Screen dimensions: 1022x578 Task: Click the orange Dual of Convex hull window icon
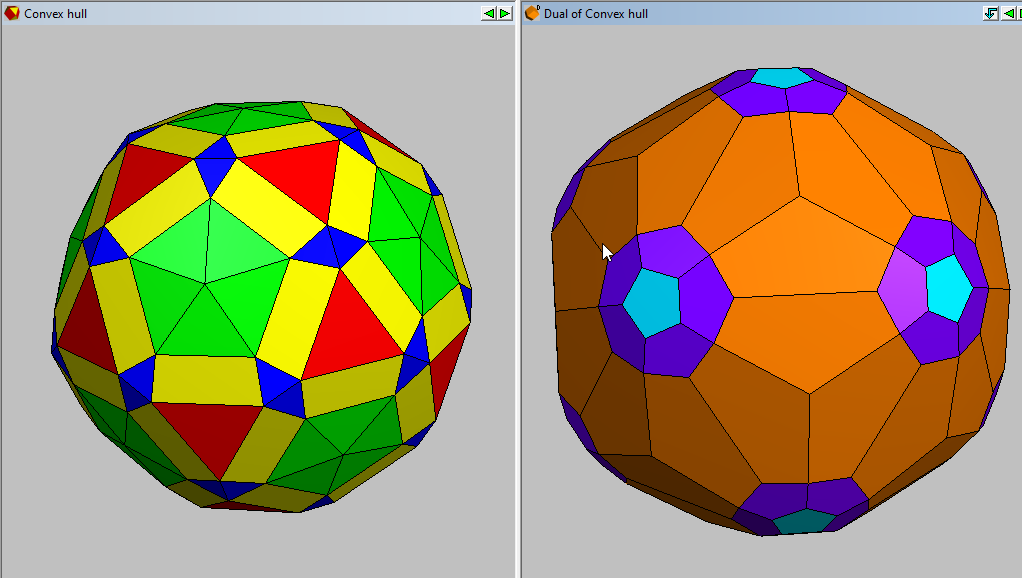pyautogui.click(x=533, y=13)
